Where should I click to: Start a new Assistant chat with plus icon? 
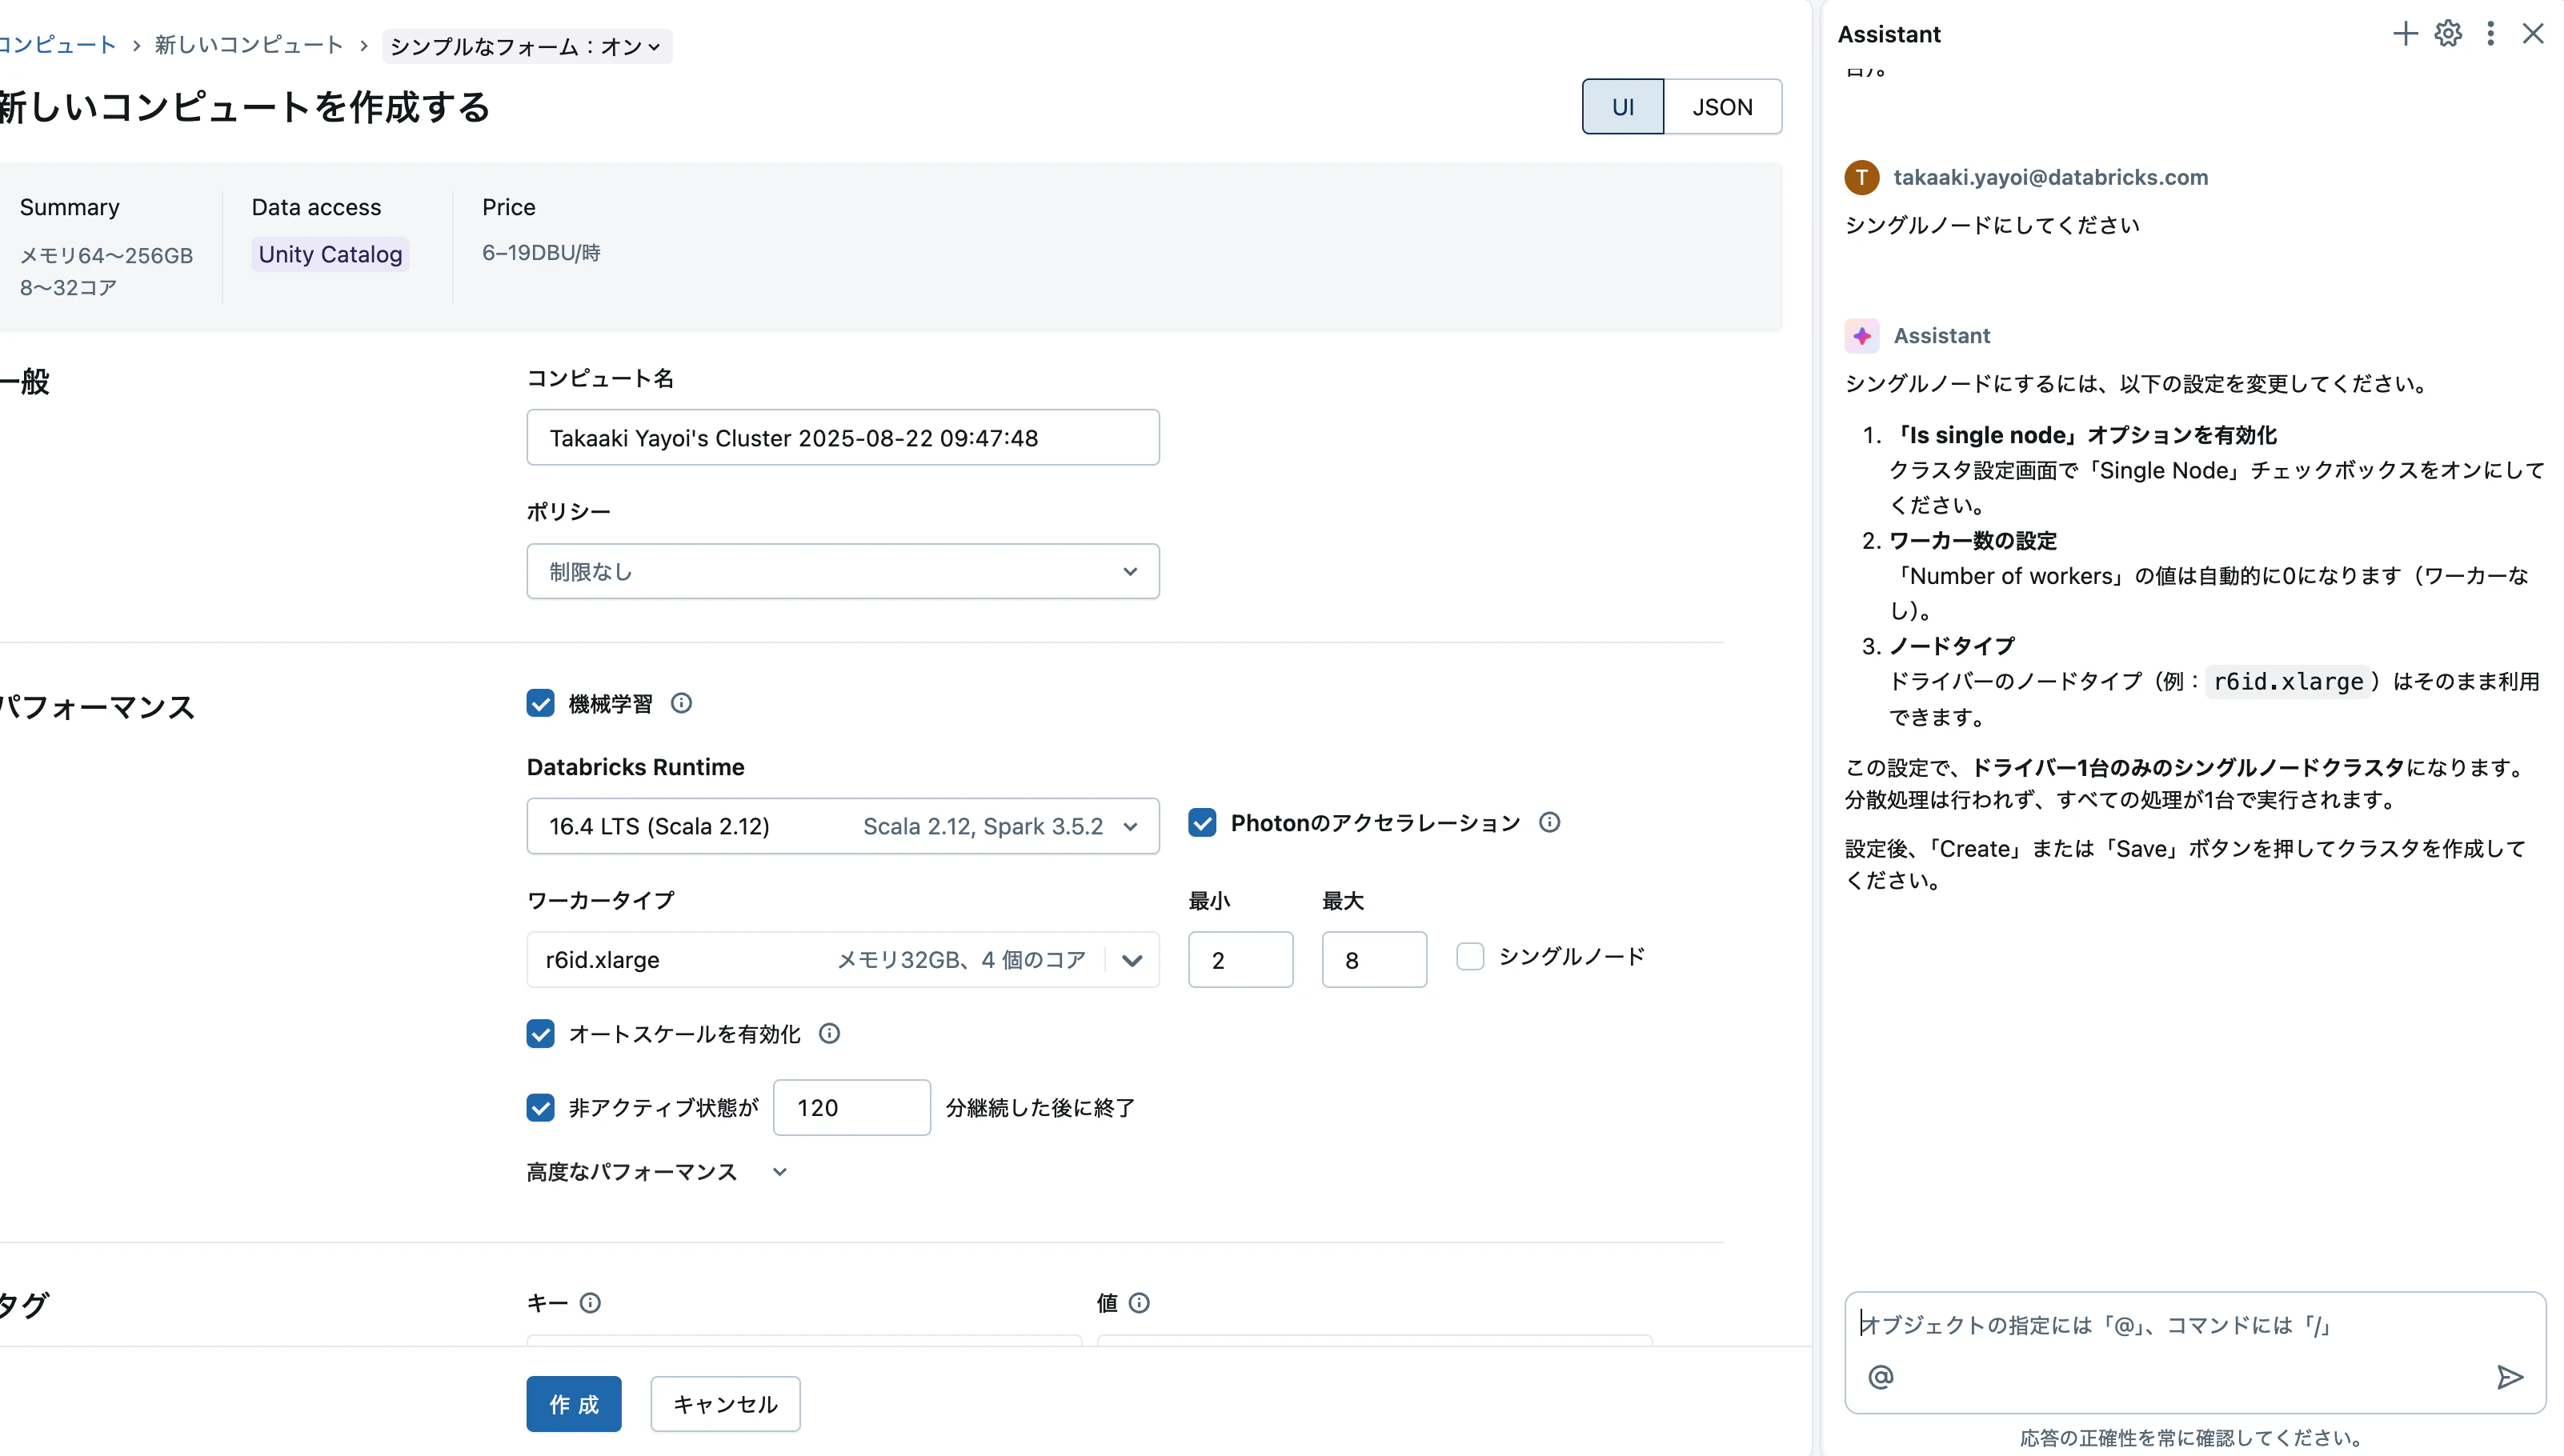coord(2405,34)
